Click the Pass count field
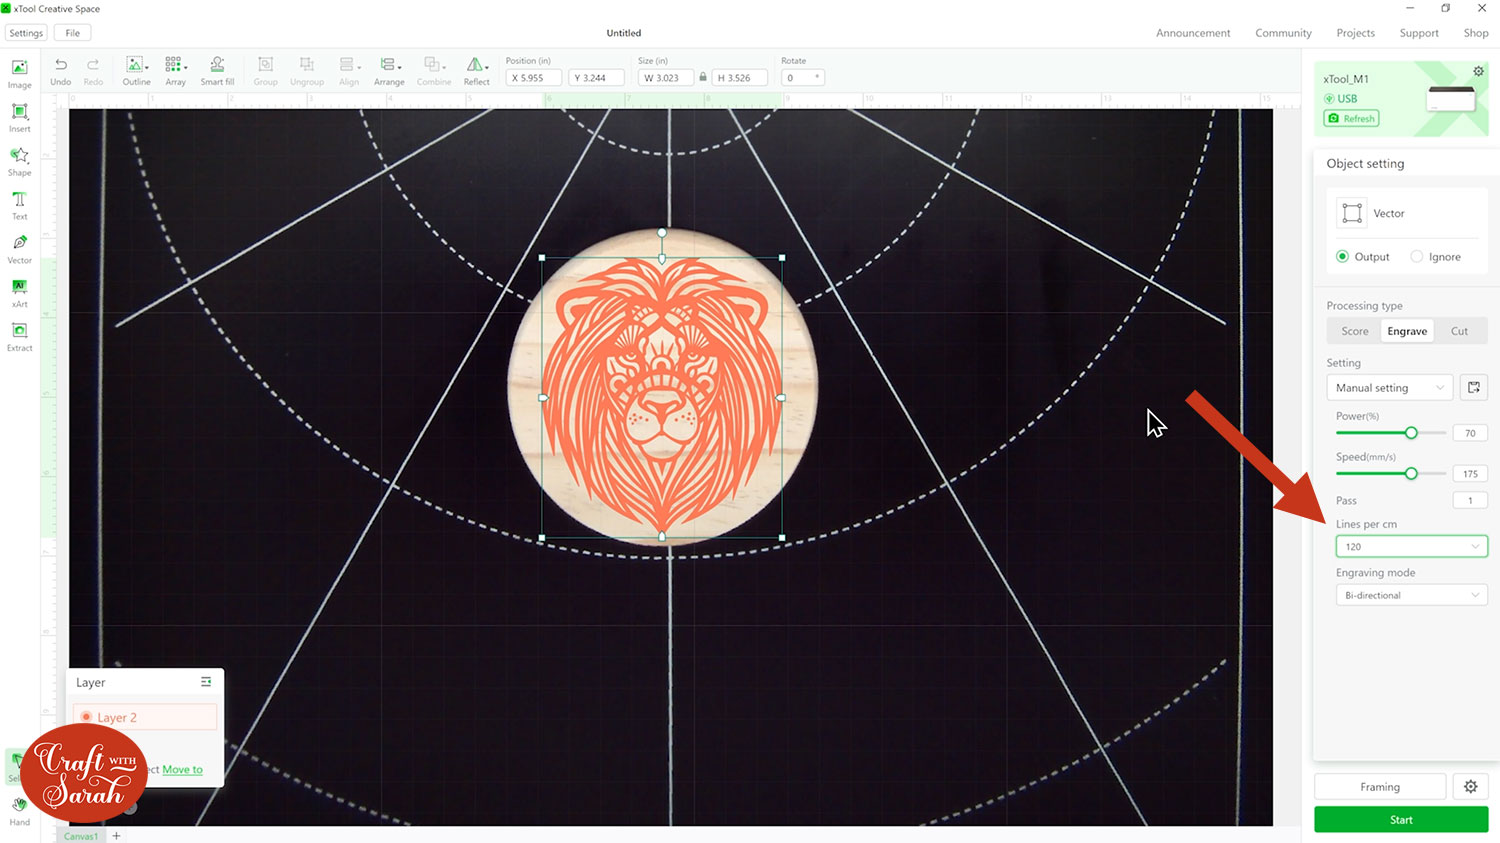 point(1470,500)
